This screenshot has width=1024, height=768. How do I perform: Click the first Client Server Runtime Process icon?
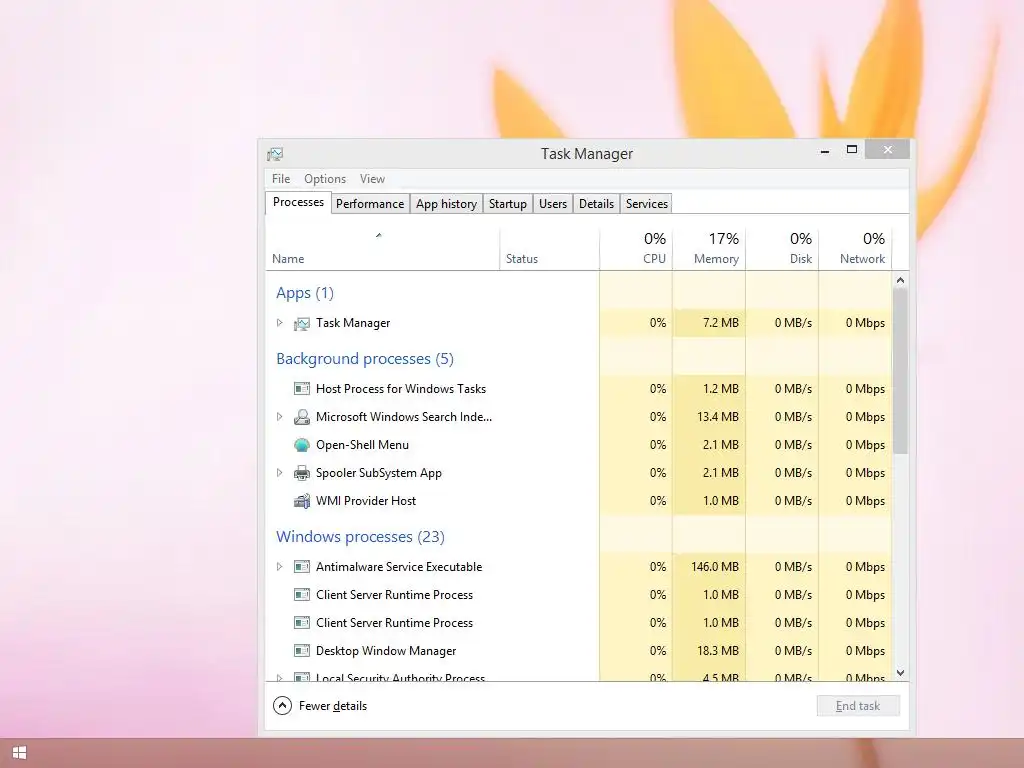302,595
